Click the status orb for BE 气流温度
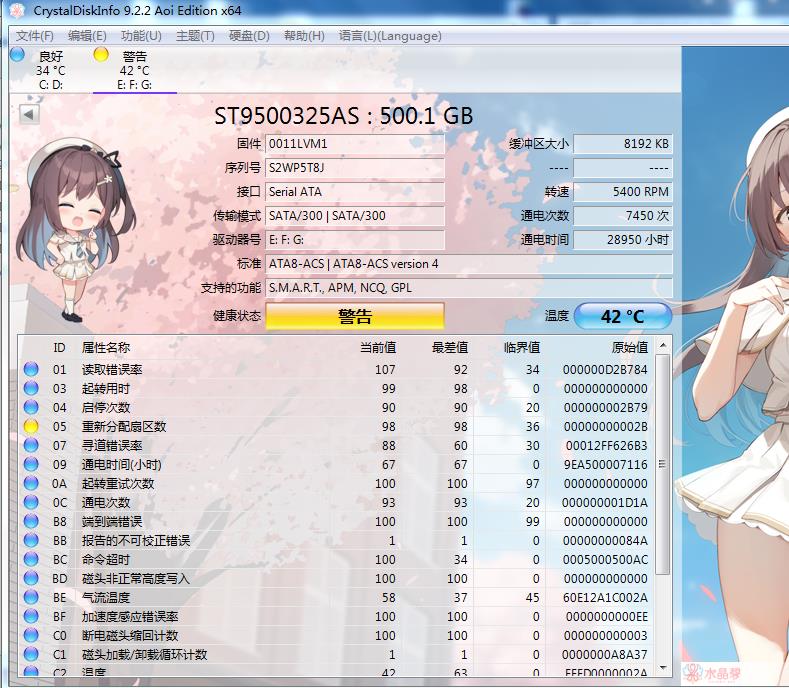Screen dimensions: 789x688 [31, 597]
